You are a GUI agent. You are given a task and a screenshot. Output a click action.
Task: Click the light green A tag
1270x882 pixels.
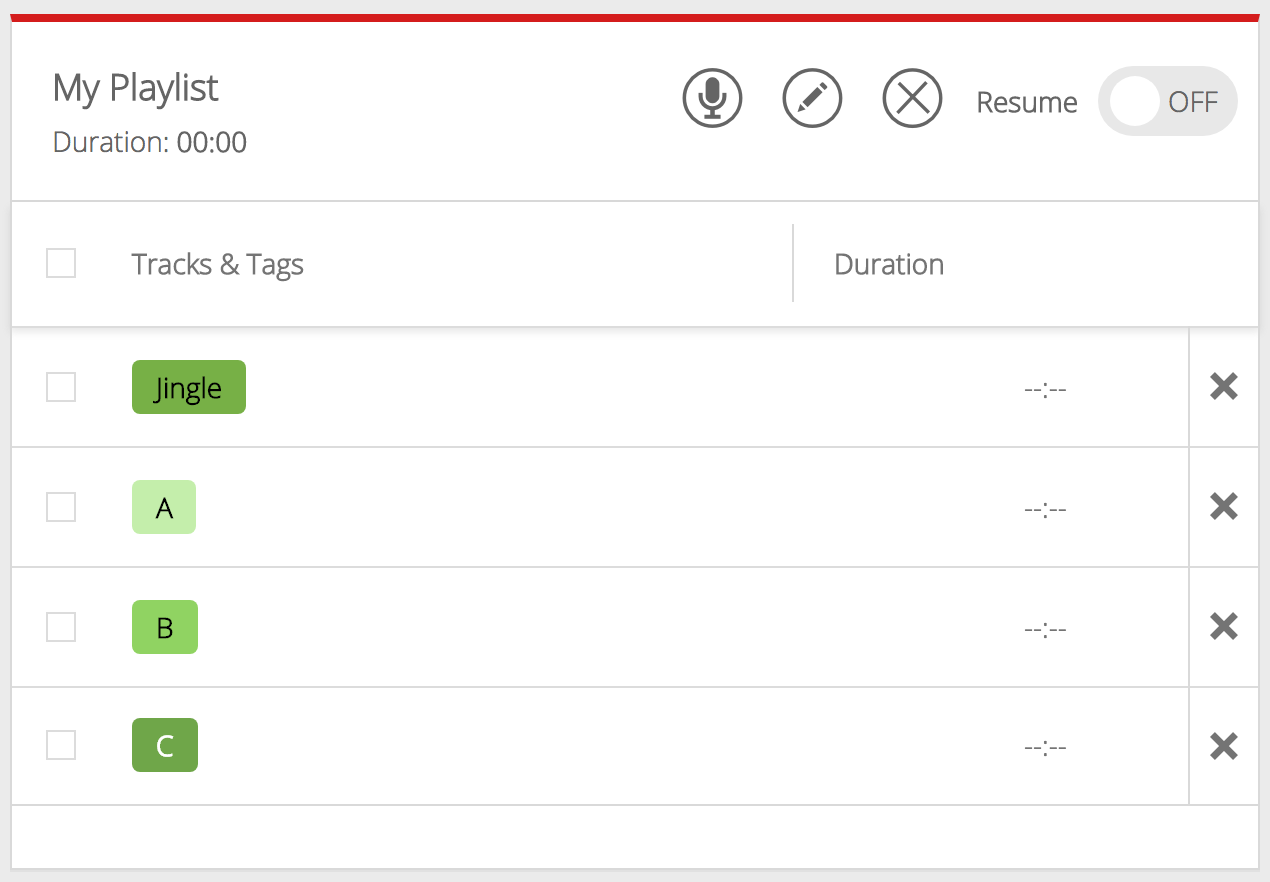(x=164, y=507)
